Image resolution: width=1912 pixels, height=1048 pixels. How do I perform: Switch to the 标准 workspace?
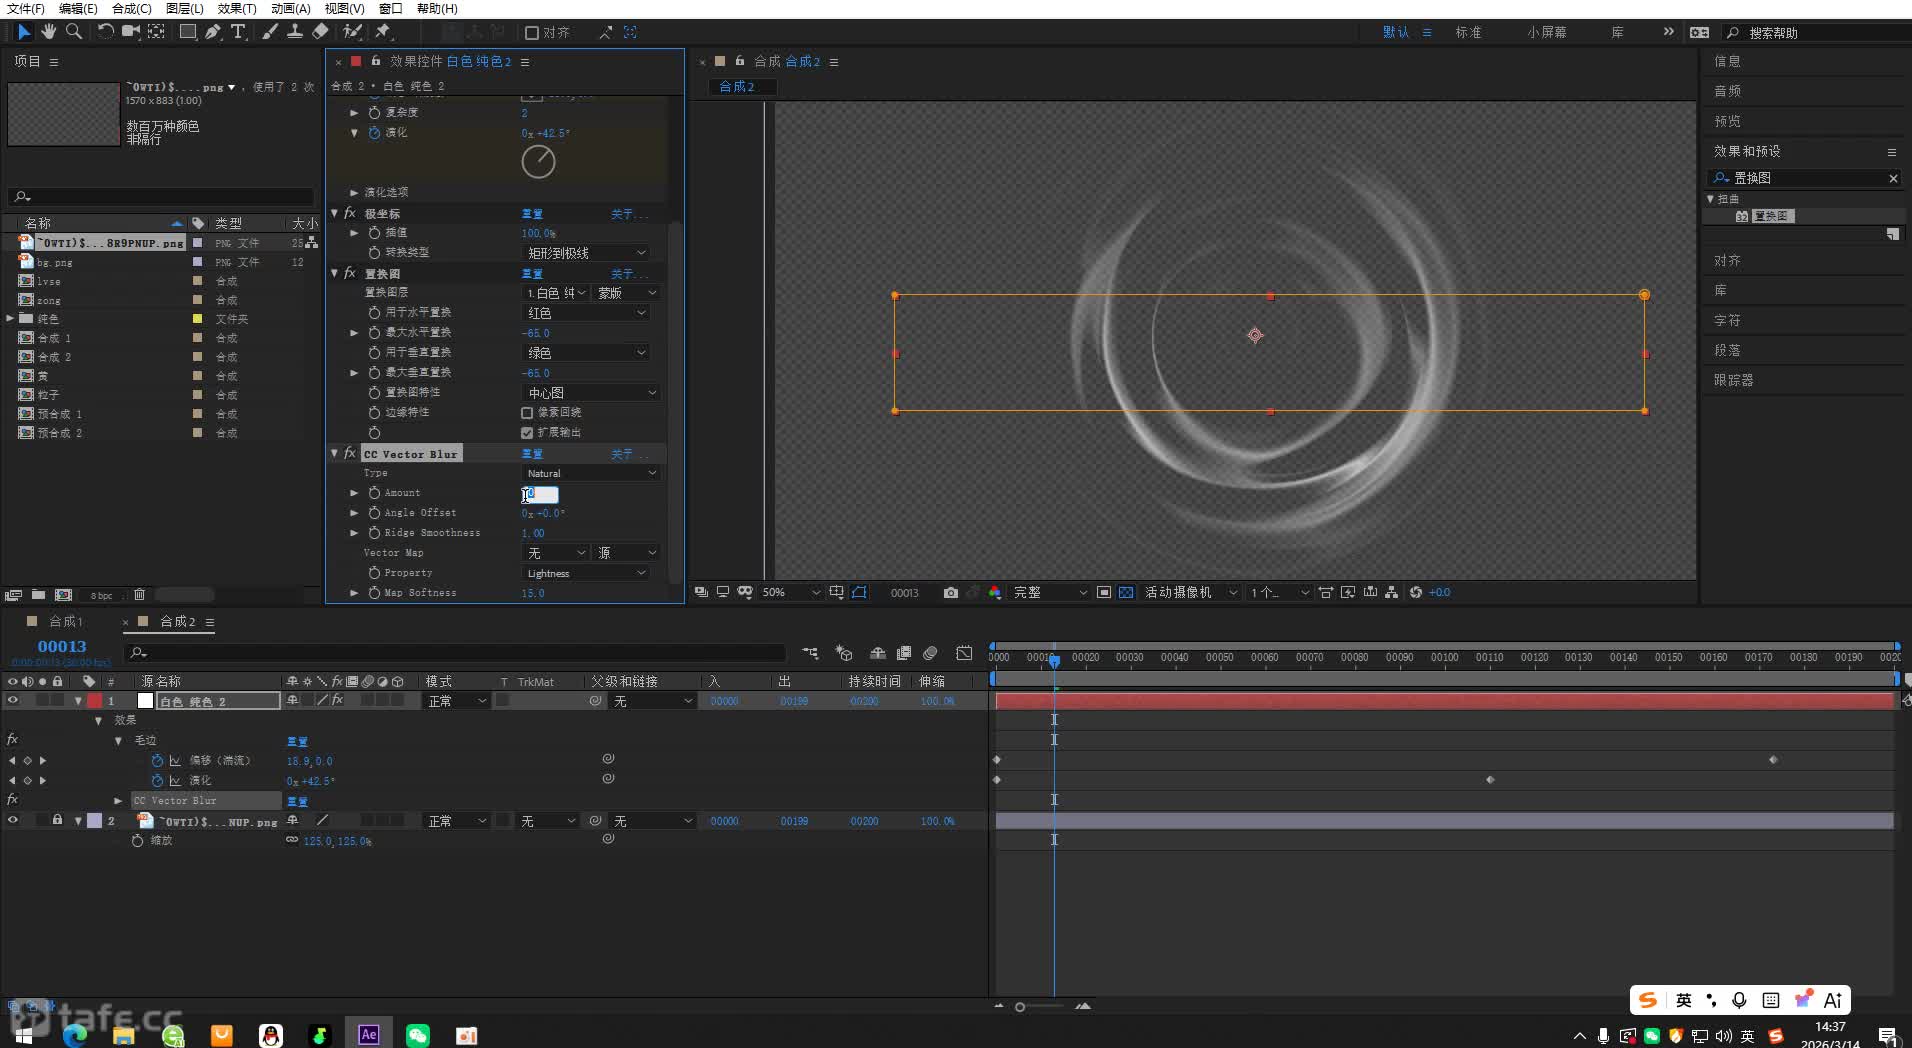point(1468,32)
